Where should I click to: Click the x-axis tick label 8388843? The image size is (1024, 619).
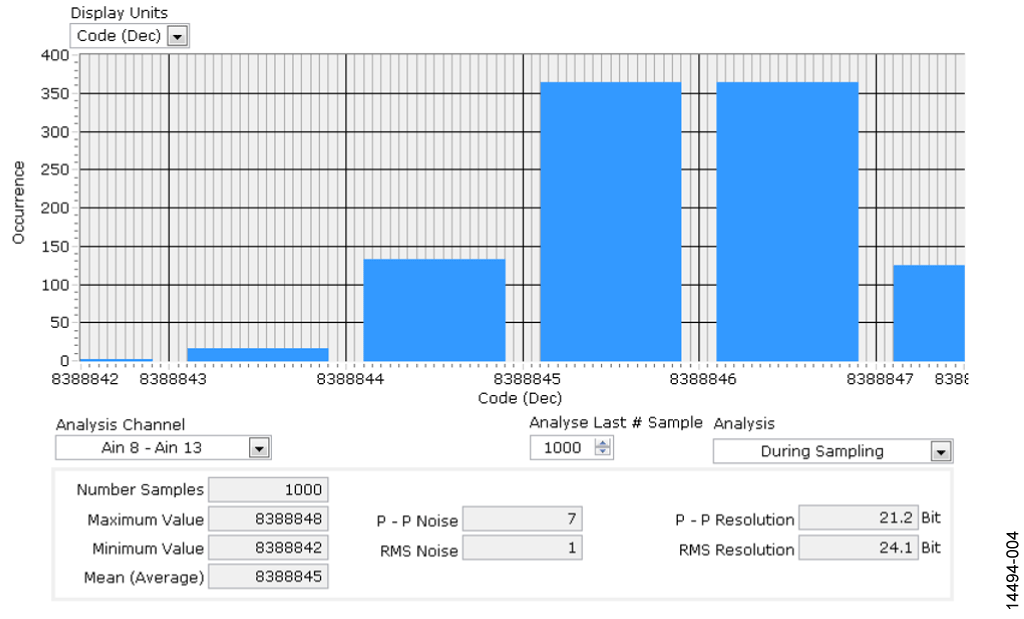click(172, 379)
